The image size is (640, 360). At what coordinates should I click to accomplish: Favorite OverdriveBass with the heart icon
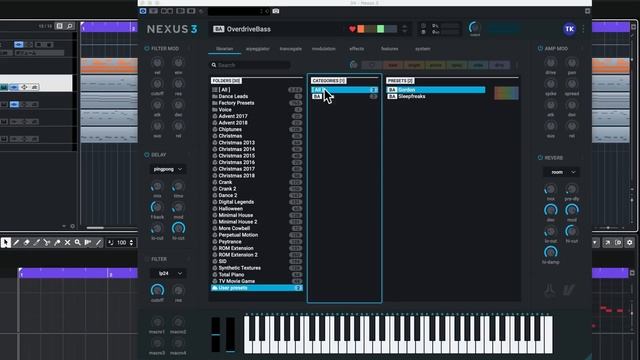(x=352, y=29)
